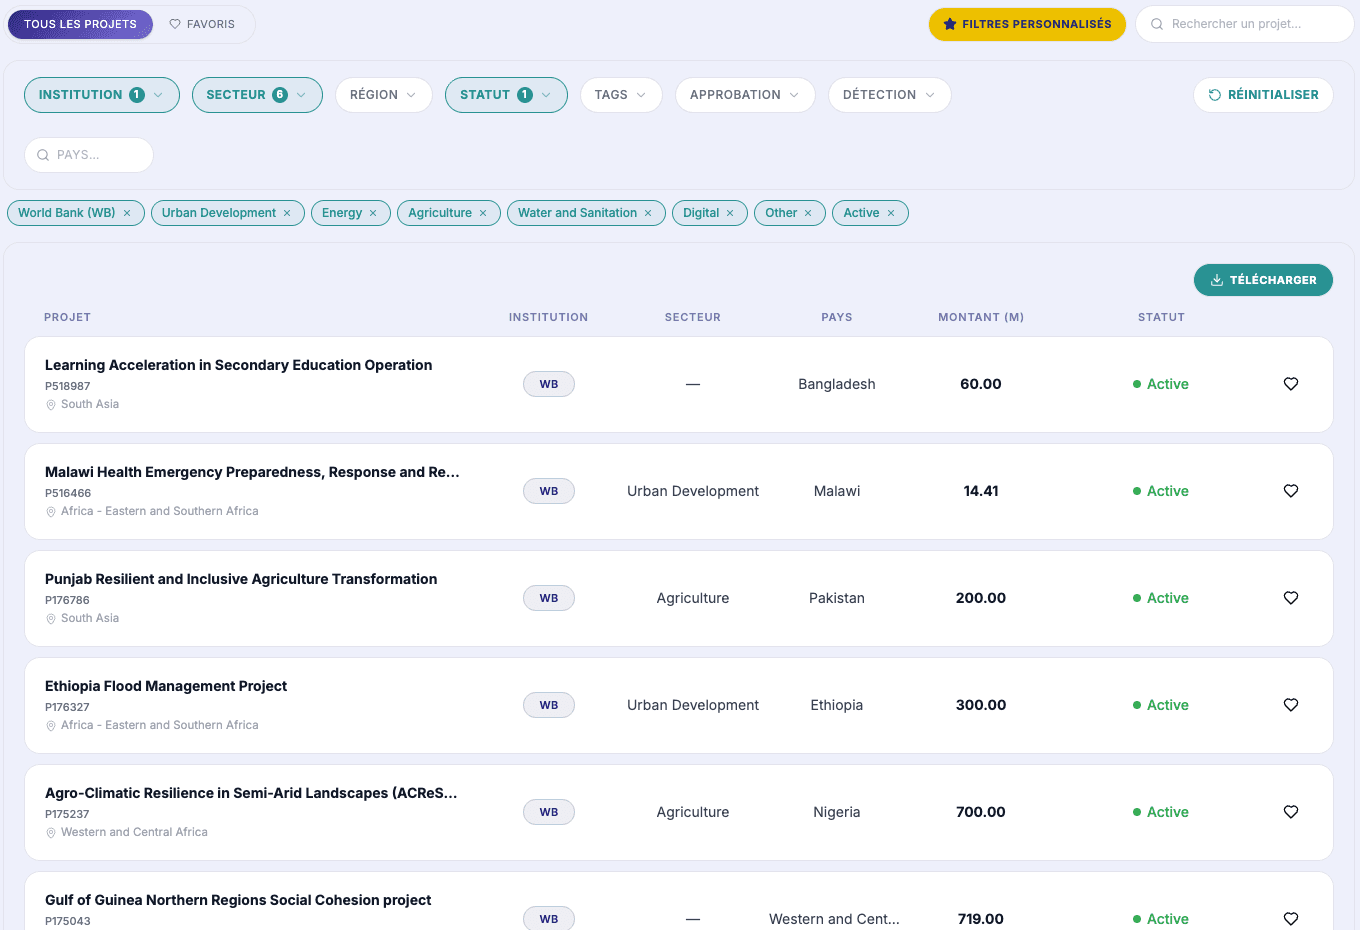Switch to the Tous les projets tab

point(80,24)
